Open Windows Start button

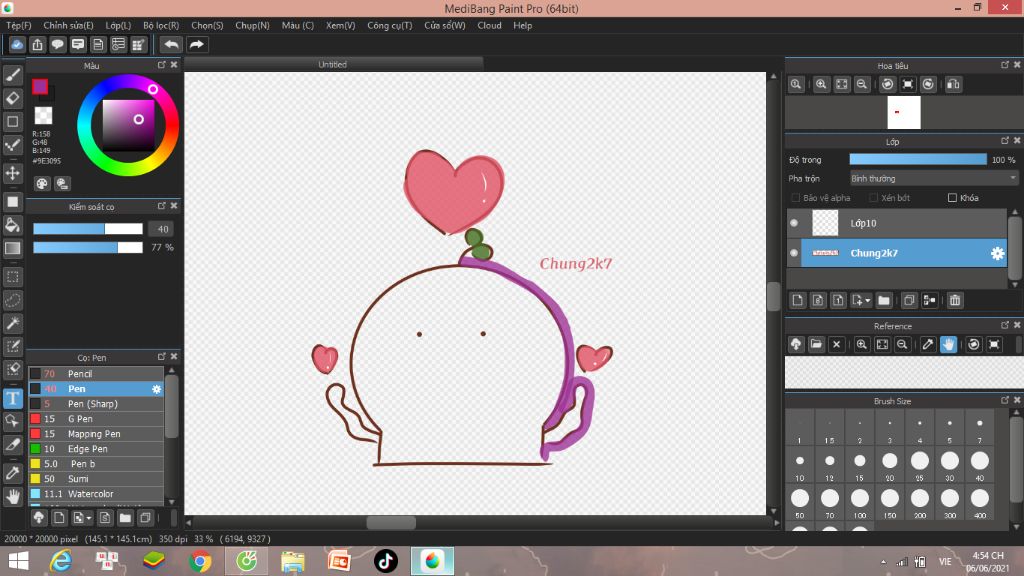point(18,561)
